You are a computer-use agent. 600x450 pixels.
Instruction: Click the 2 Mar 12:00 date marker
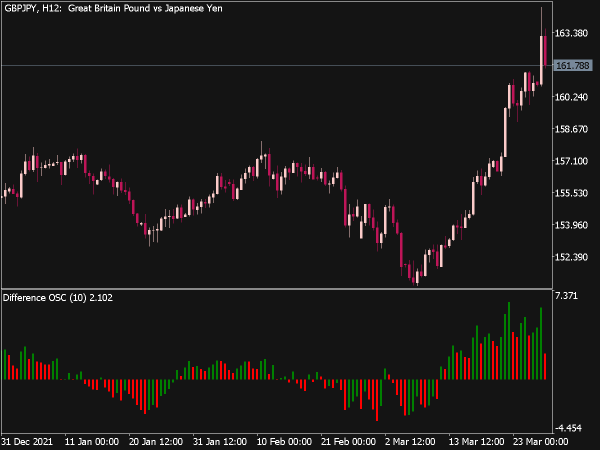pos(410,442)
